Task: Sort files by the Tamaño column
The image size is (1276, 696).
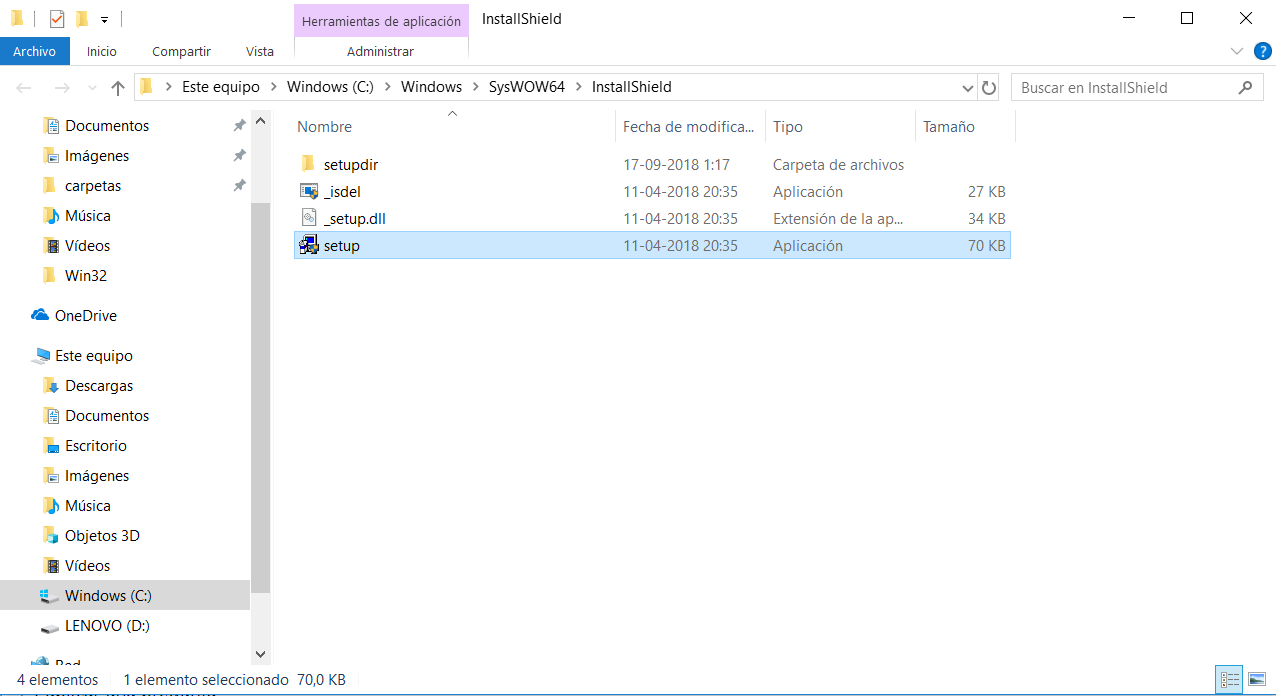Action: pos(965,127)
